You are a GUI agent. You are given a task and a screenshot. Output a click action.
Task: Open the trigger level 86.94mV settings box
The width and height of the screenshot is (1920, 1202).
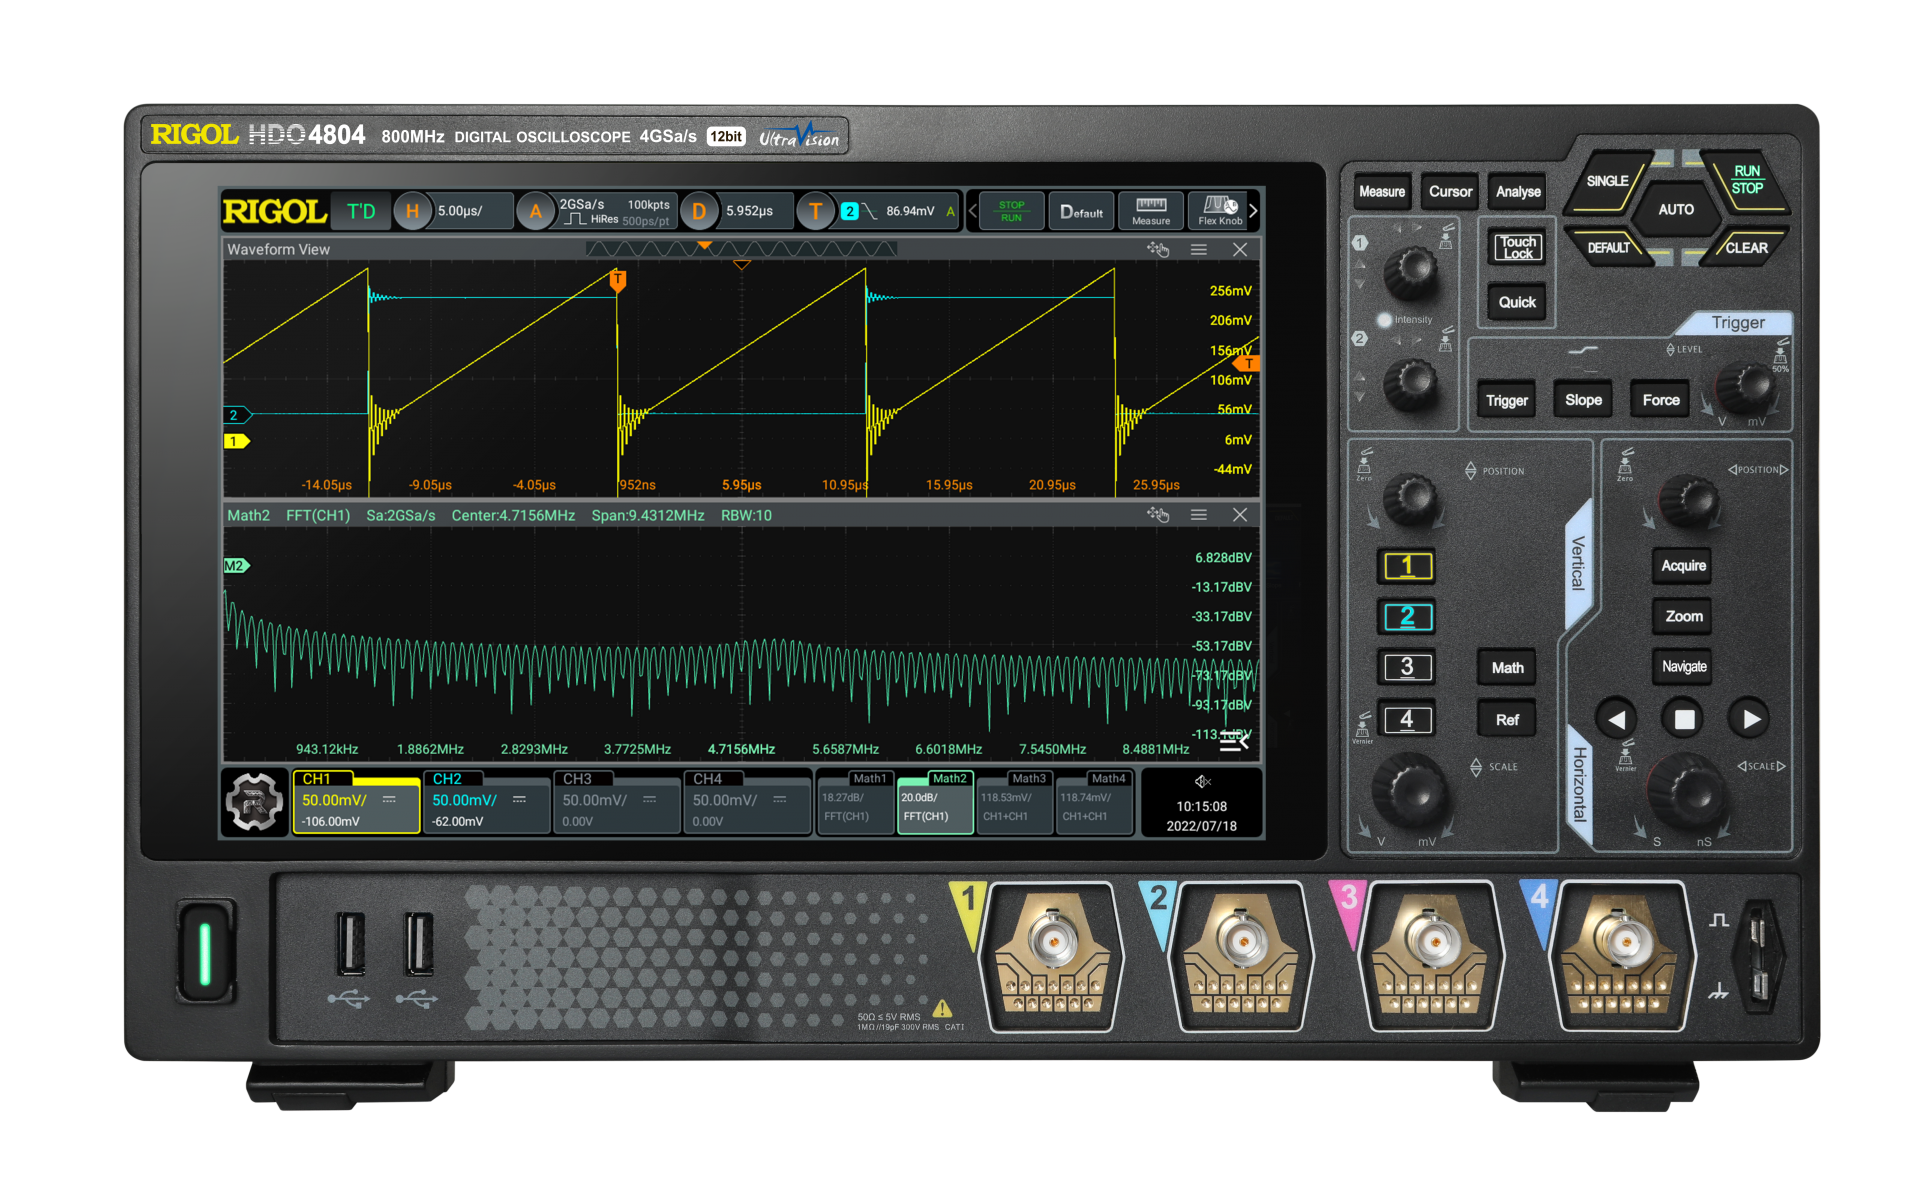point(898,211)
